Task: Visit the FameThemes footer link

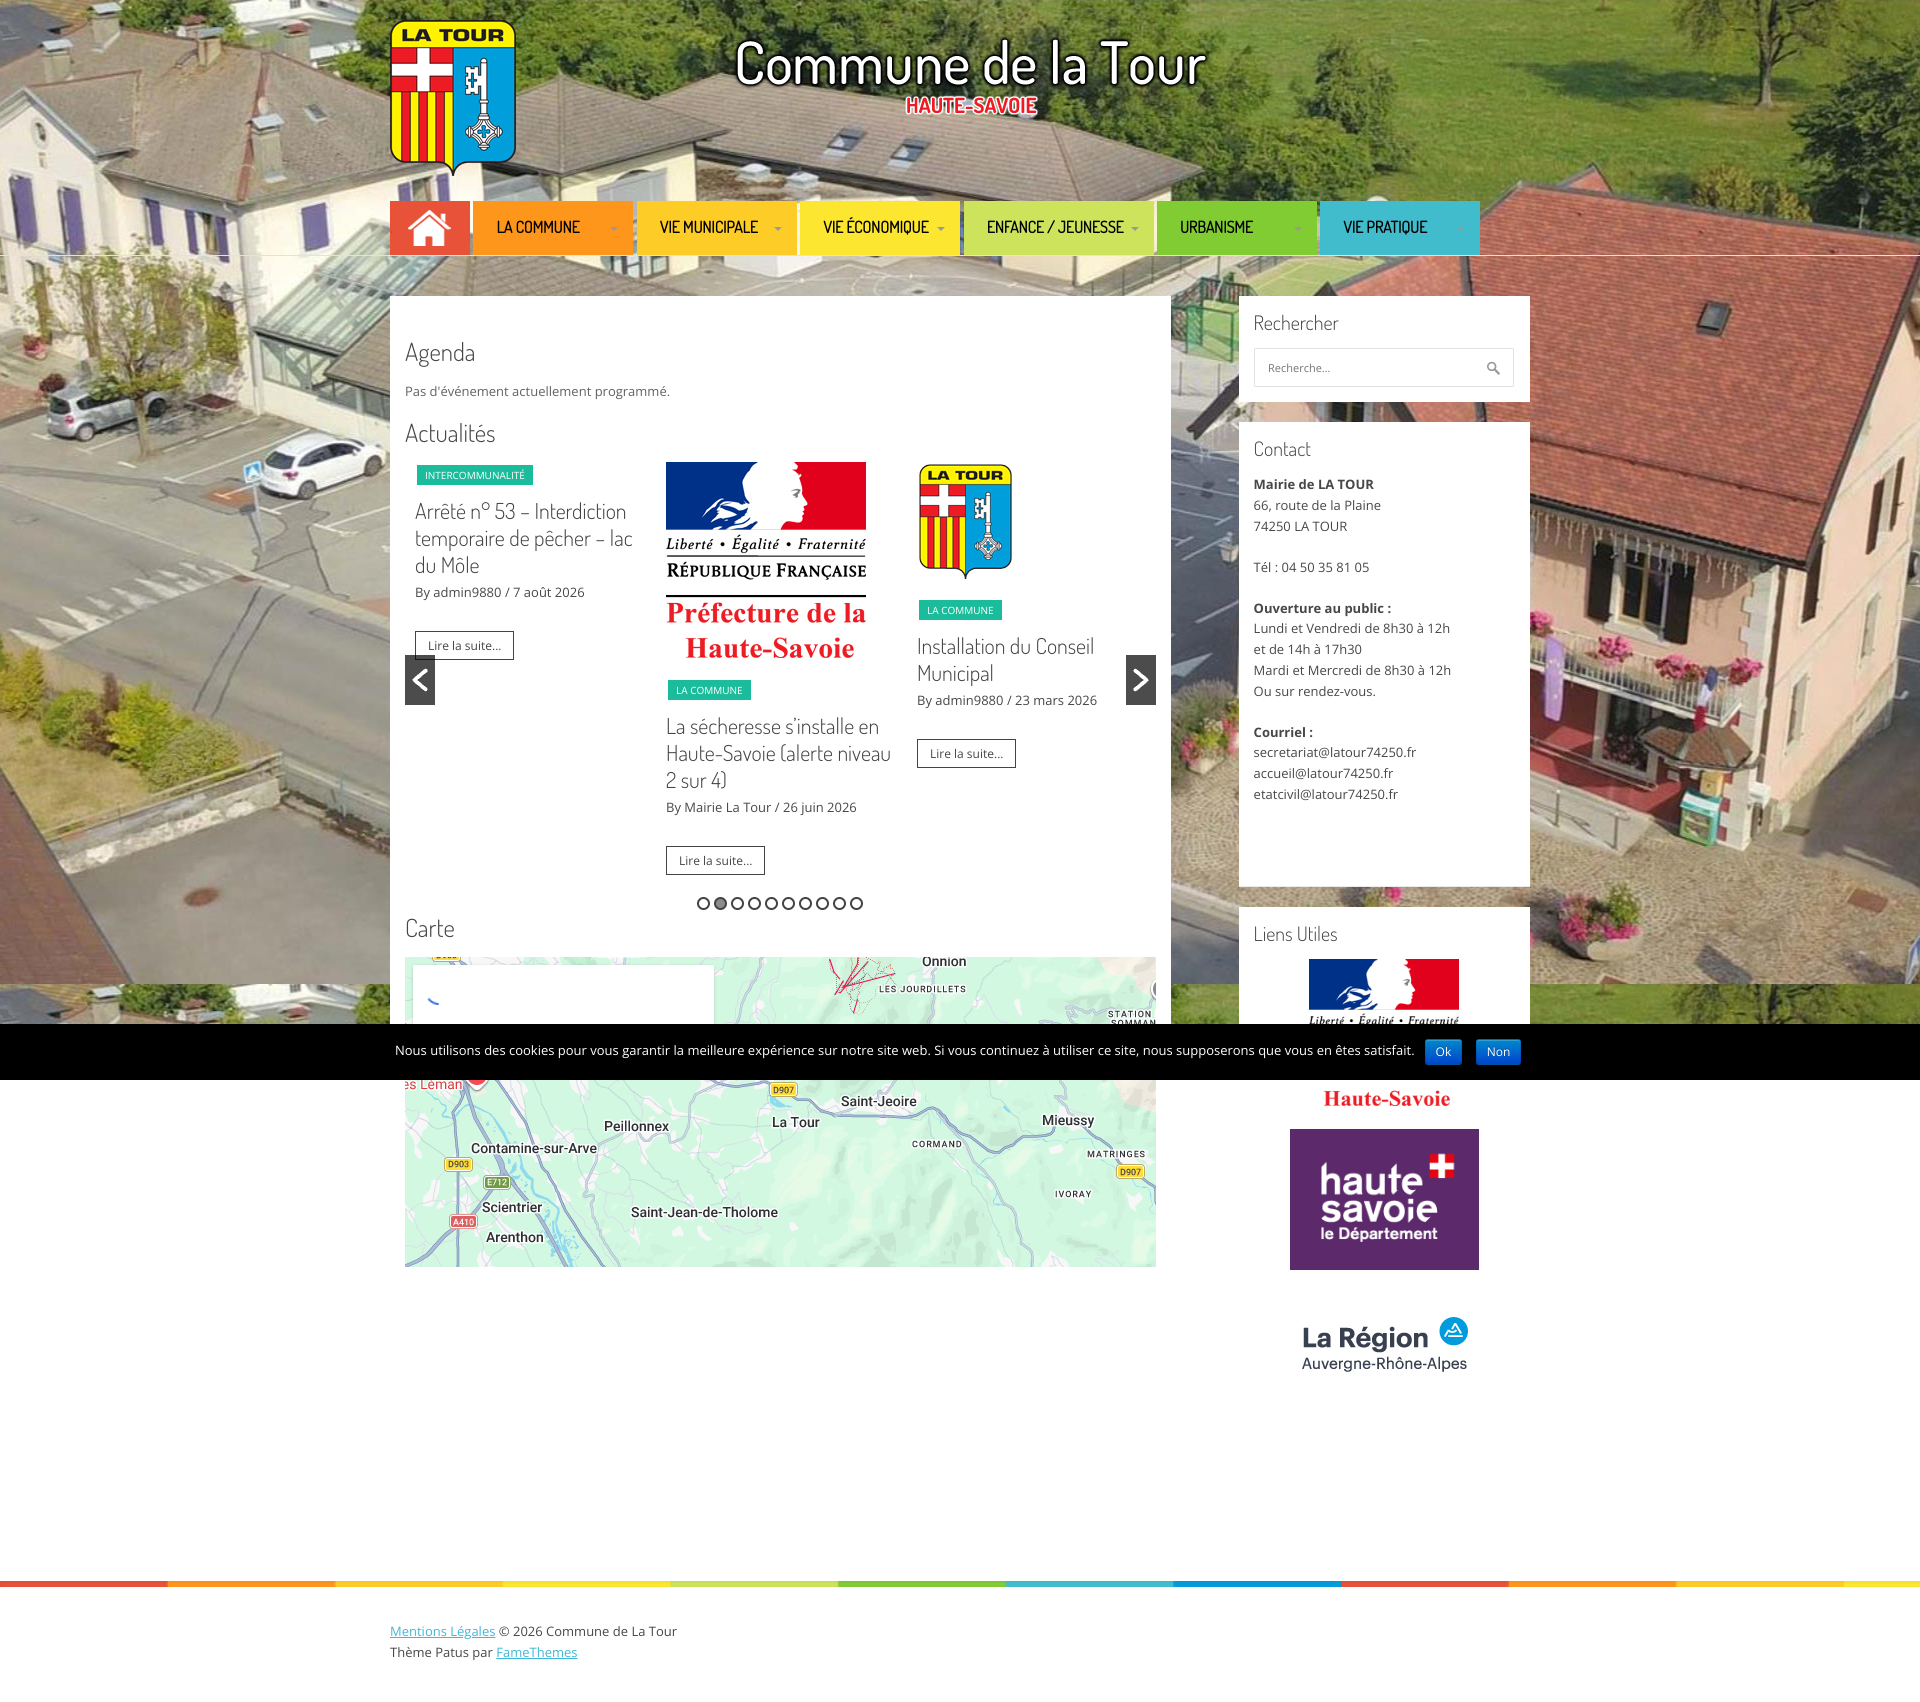Action: tap(536, 1652)
